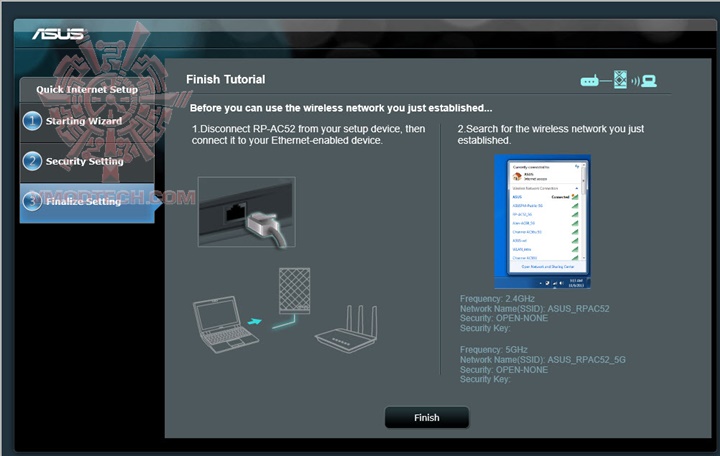The image size is (720, 456).
Task: Select the Finalize Setting step
Action: [x=87, y=202]
